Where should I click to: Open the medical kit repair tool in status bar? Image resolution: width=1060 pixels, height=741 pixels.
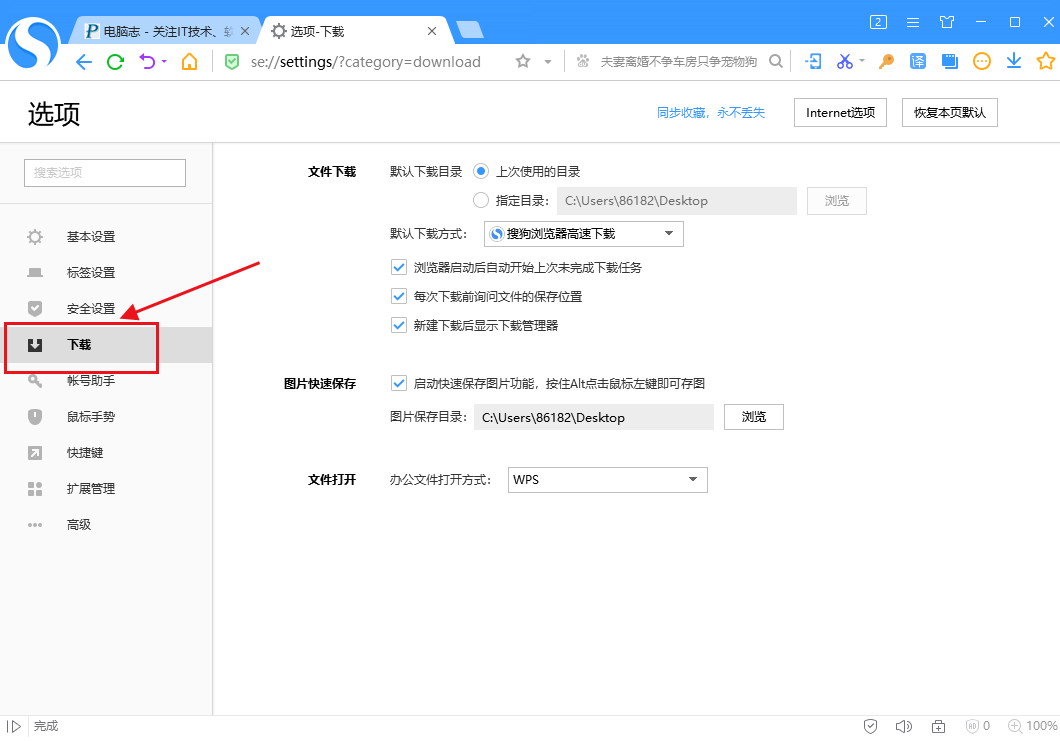click(938, 725)
